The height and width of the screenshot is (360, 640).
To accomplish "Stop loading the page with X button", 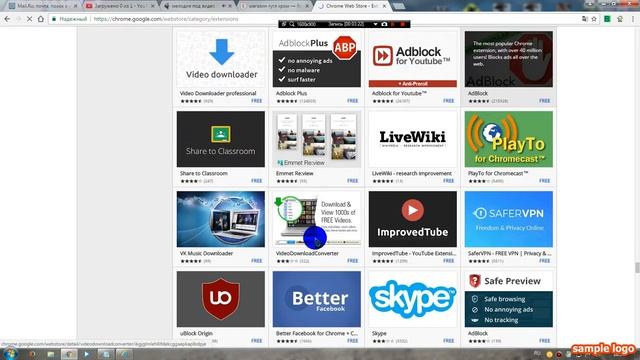I will (x=29, y=19).
